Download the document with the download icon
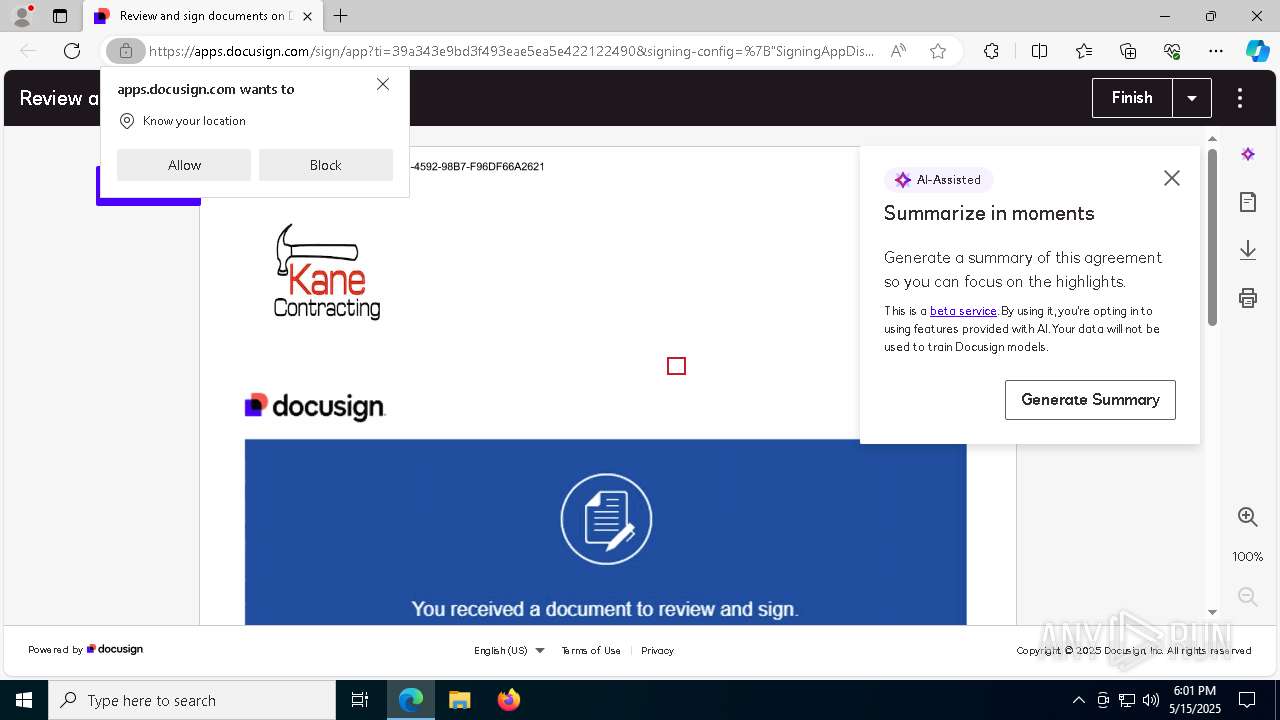The height and width of the screenshot is (720, 1280). (x=1247, y=250)
